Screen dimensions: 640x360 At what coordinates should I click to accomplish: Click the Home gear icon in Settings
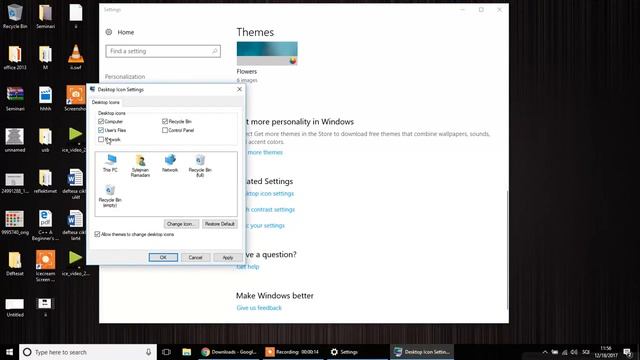[x=109, y=32]
